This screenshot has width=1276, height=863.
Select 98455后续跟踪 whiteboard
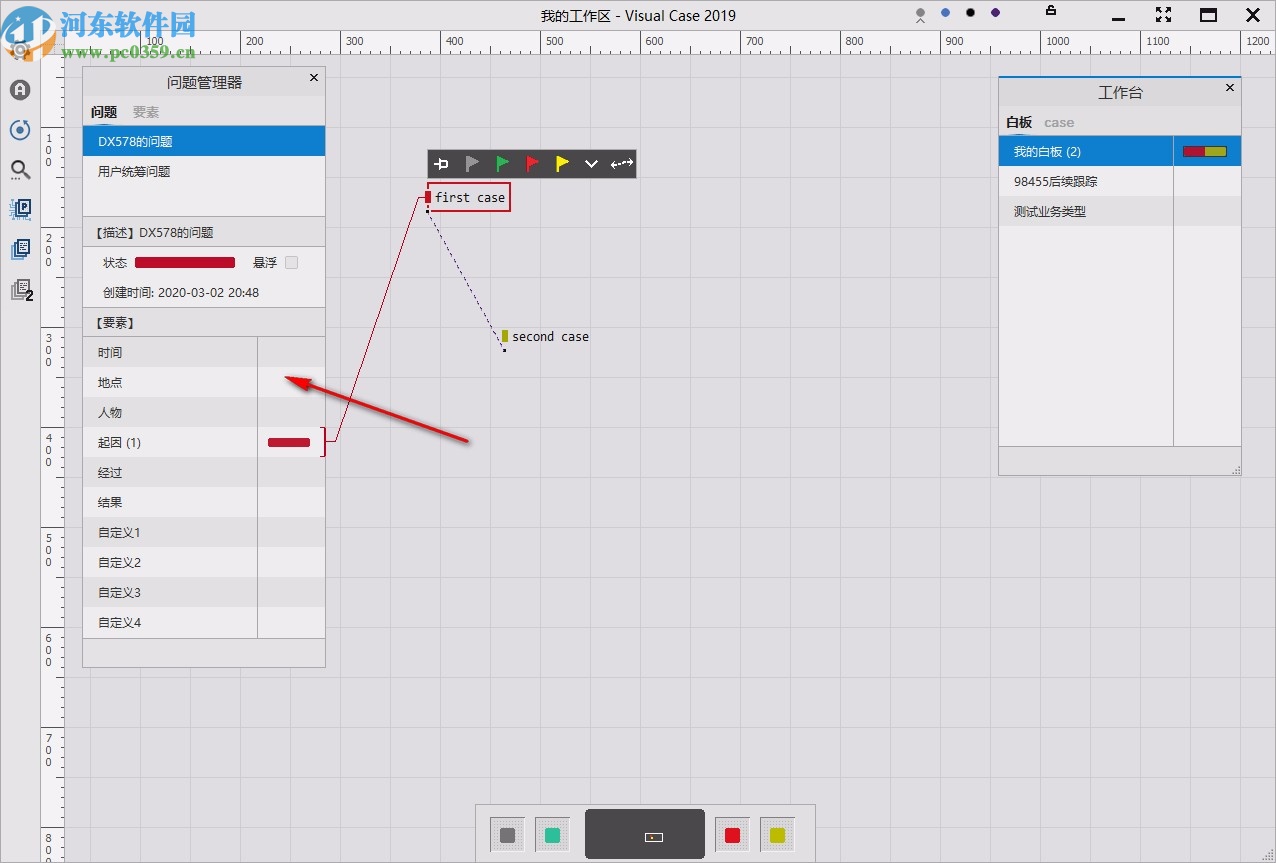click(1120, 181)
